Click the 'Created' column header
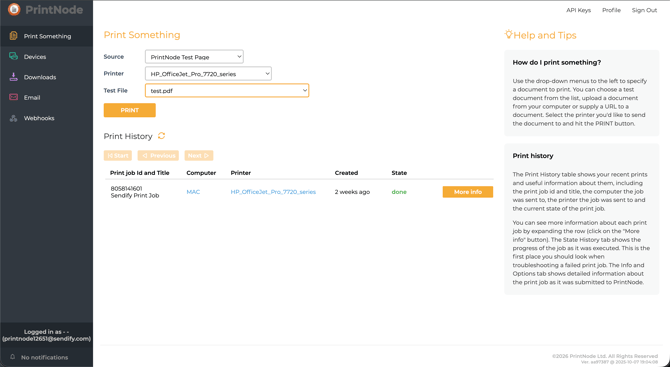The image size is (670, 367). click(x=346, y=173)
